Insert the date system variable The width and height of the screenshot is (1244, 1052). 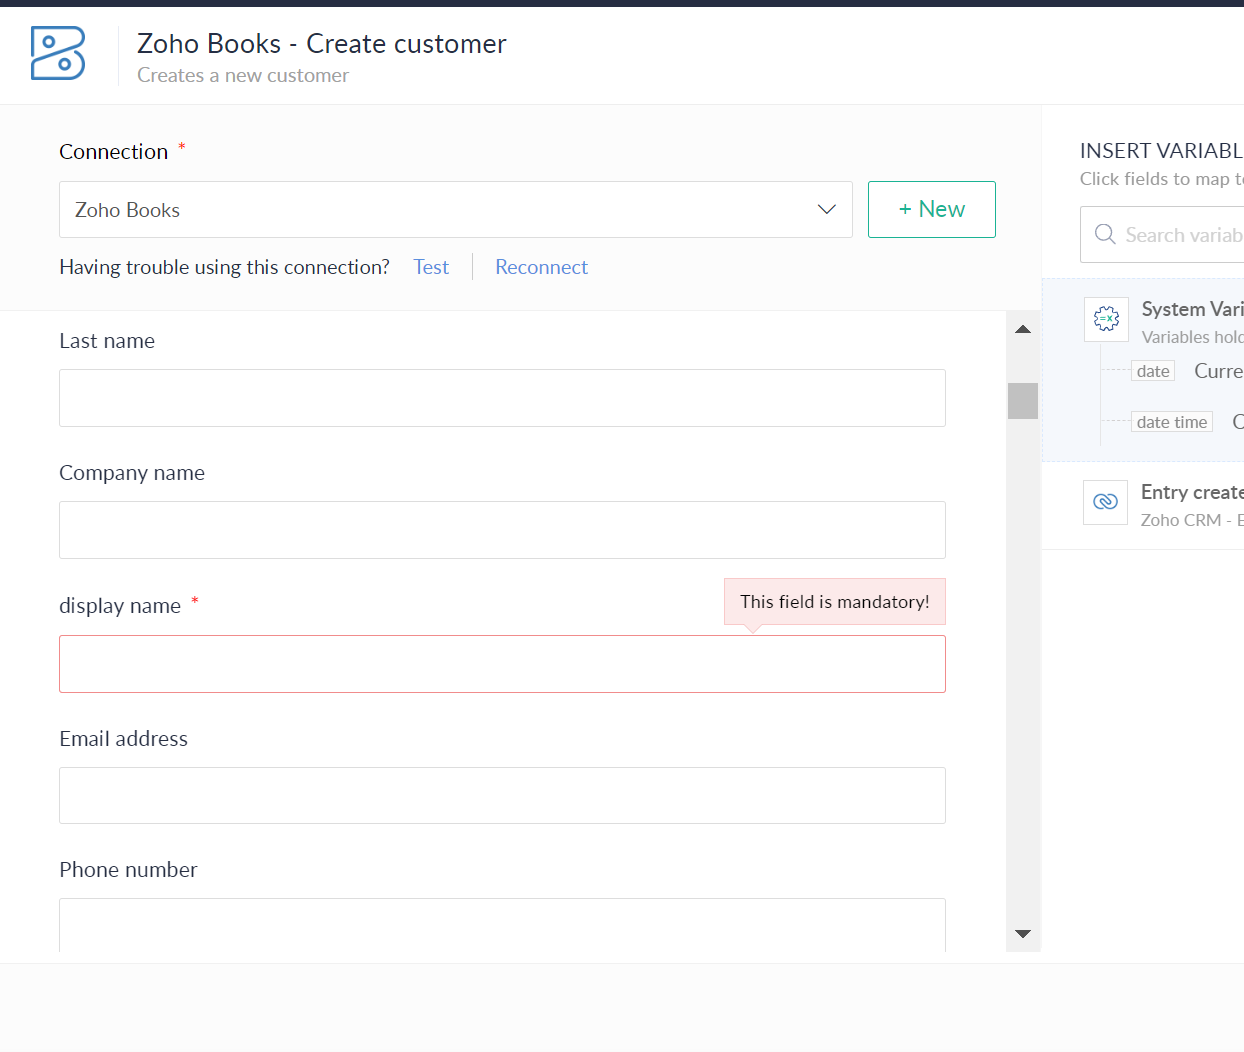[x=1153, y=371]
